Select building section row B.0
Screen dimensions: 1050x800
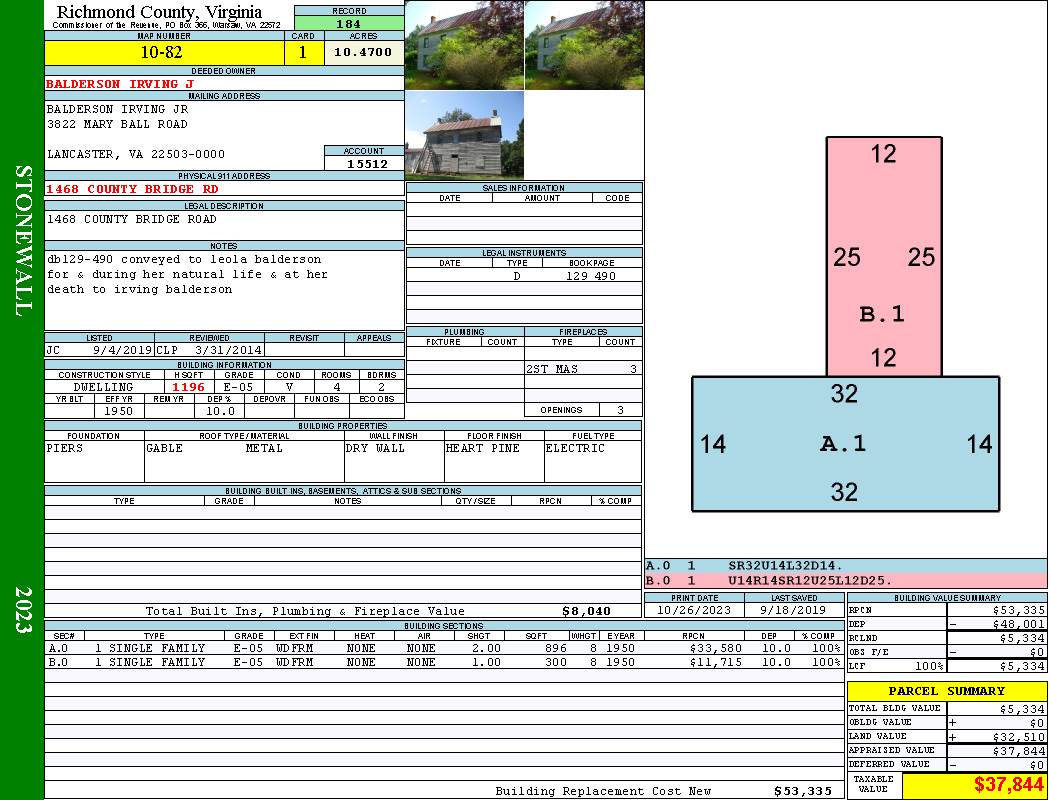(x=445, y=662)
